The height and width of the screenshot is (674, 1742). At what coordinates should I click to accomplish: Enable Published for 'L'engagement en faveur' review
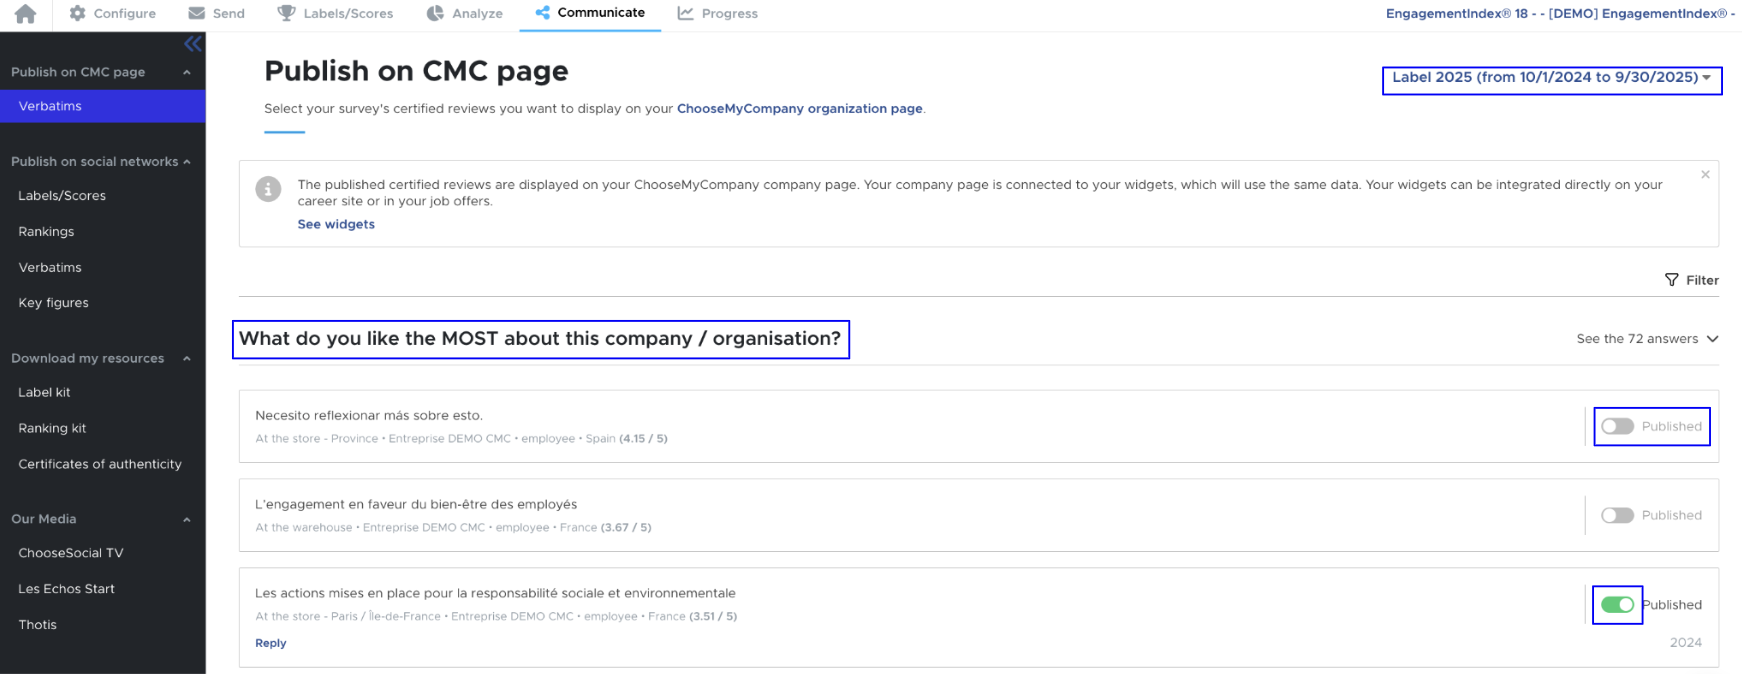pos(1617,516)
